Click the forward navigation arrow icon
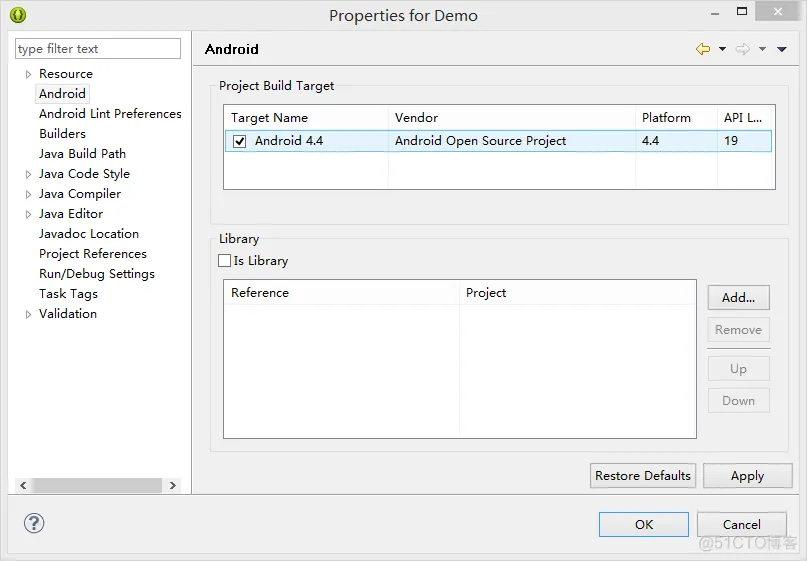 742,49
